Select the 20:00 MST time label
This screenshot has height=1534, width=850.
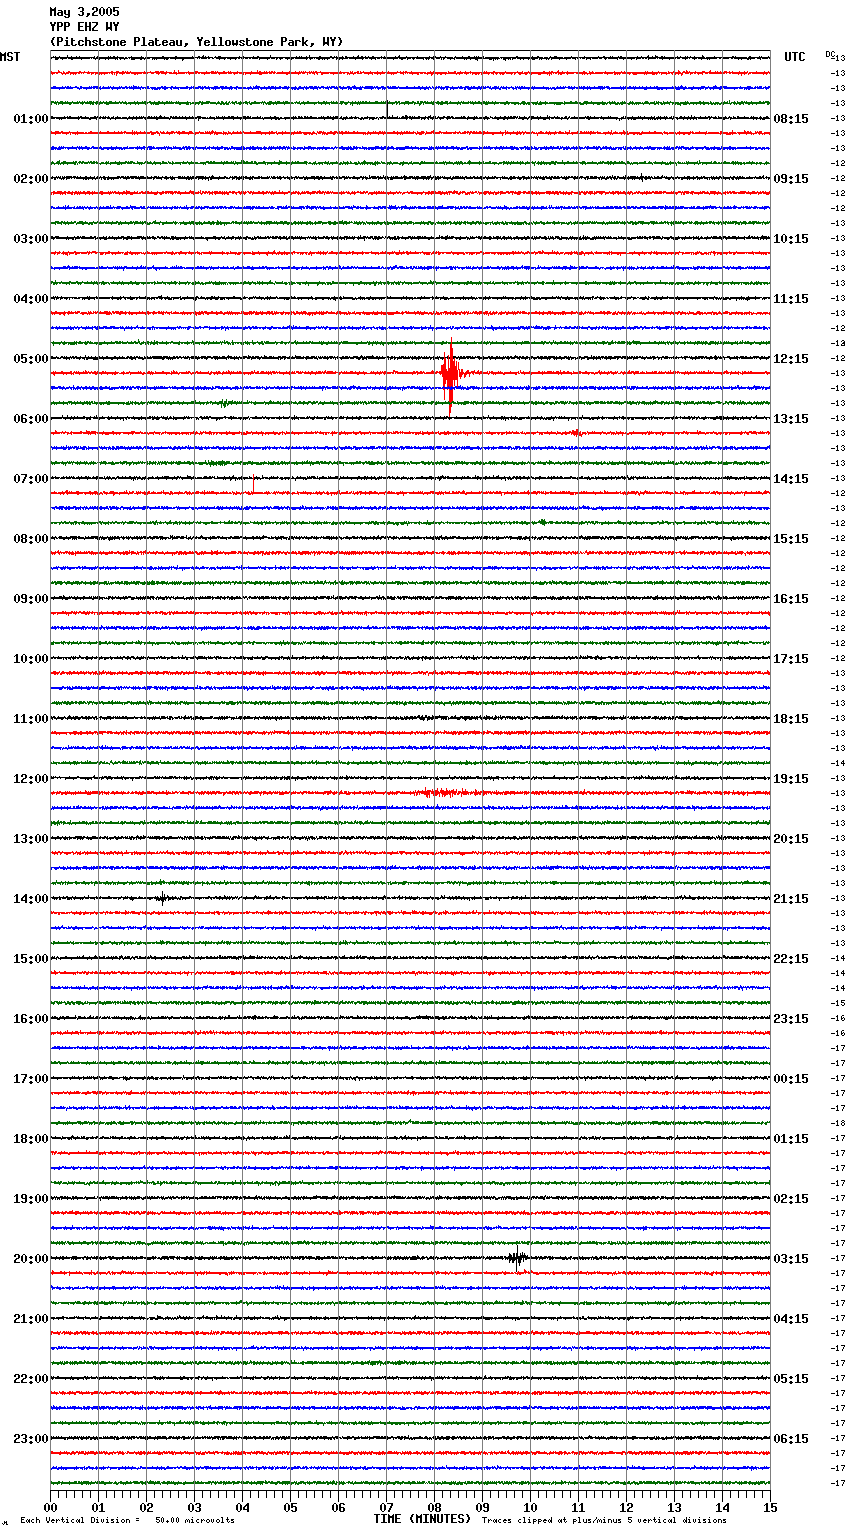pyautogui.click(x=31, y=1259)
